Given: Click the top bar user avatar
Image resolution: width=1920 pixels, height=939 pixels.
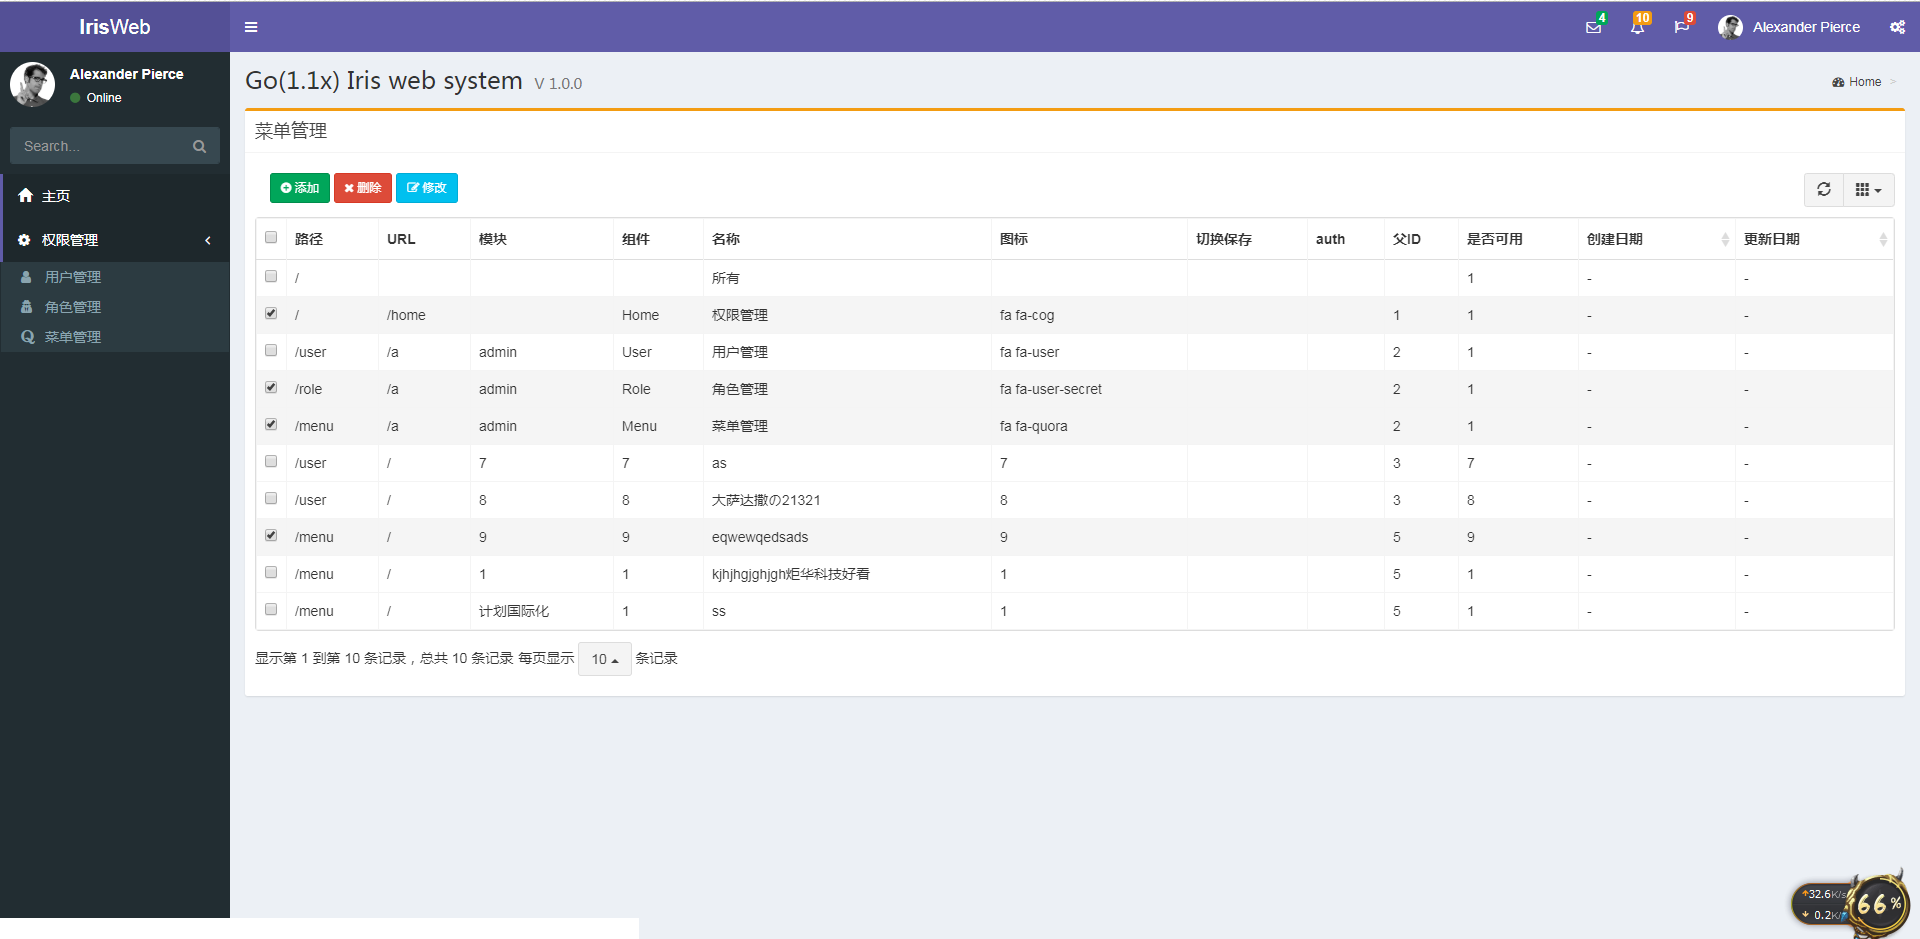Looking at the screenshot, I should [x=1730, y=27].
